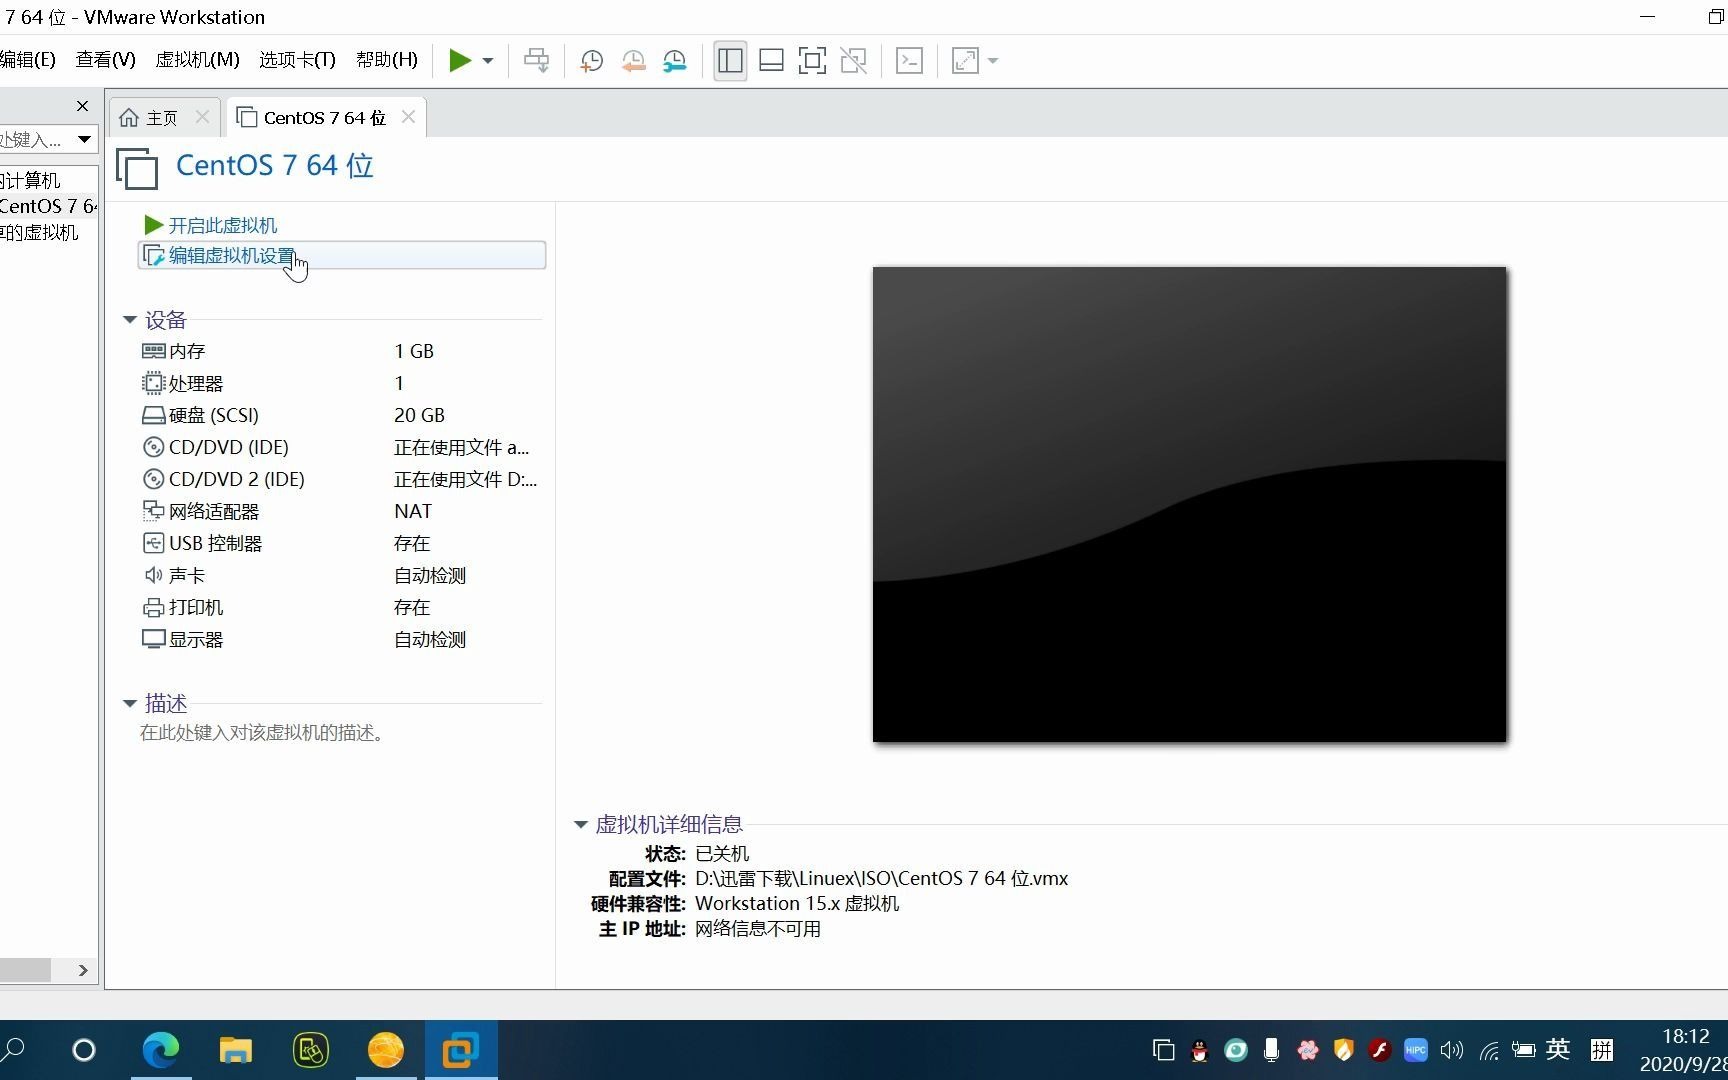Click the 打印机 printer device icon
The height and width of the screenshot is (1080, 1728).
click(153, 607)
